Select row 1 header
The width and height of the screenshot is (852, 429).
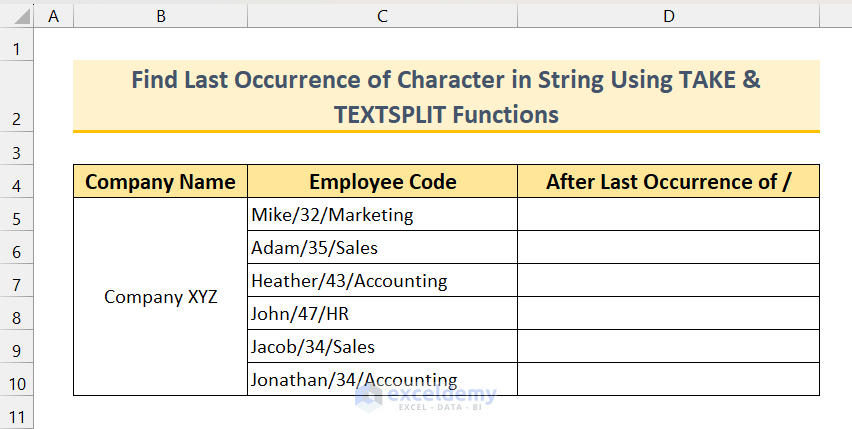[x=17, y=48]
